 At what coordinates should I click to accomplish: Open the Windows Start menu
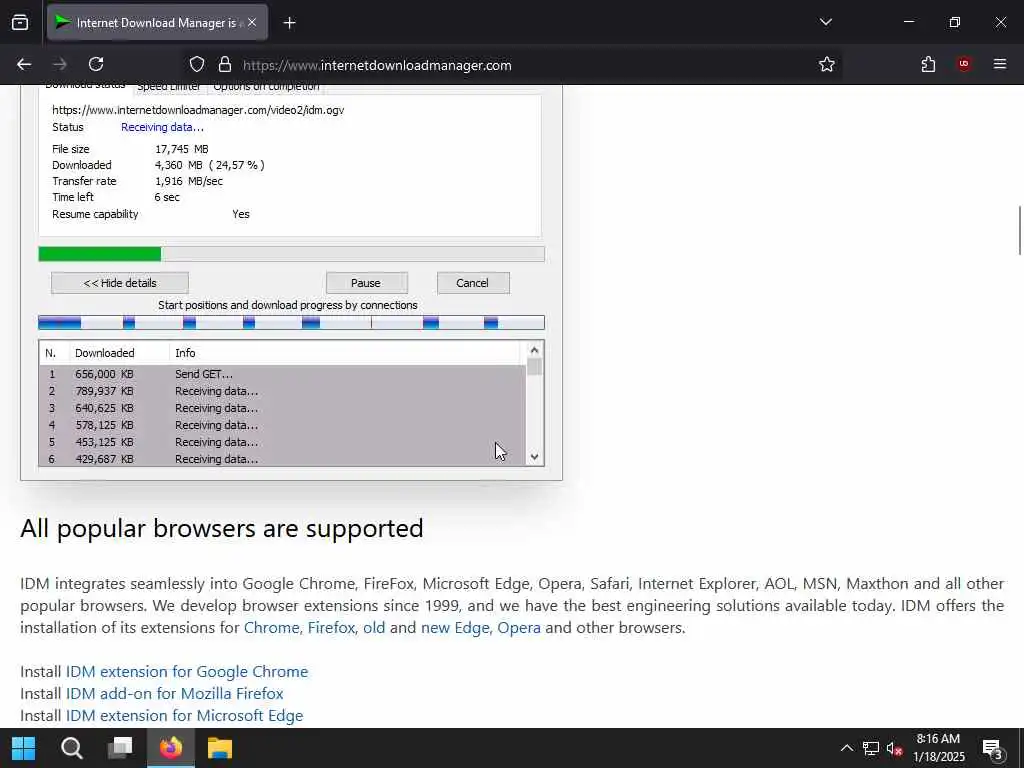click(24, 748)
